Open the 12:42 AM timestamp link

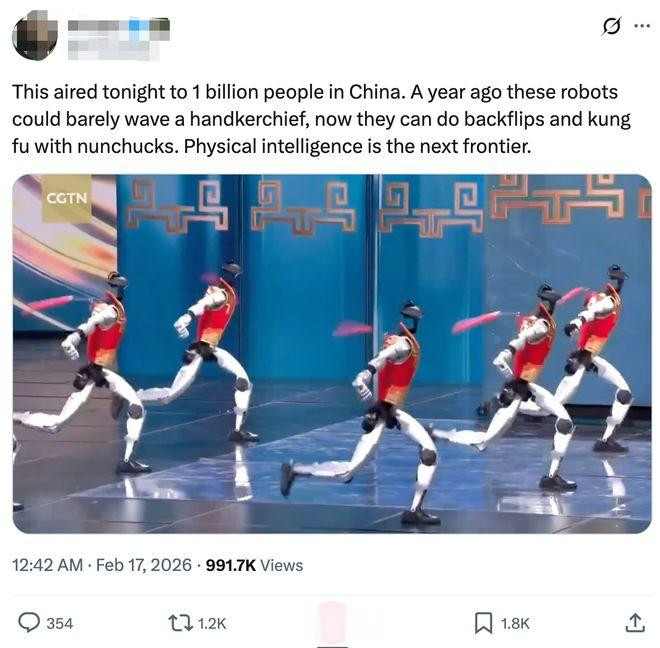pos(48,565)
